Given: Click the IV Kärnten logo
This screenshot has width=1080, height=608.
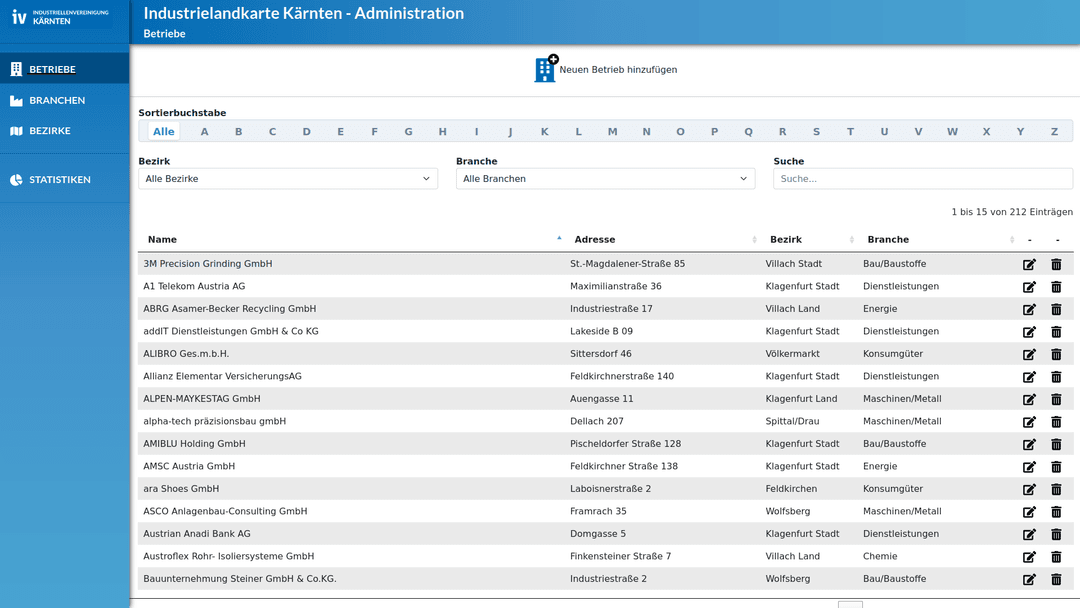Looking at the screenshot, I should [x=61, y=17].
